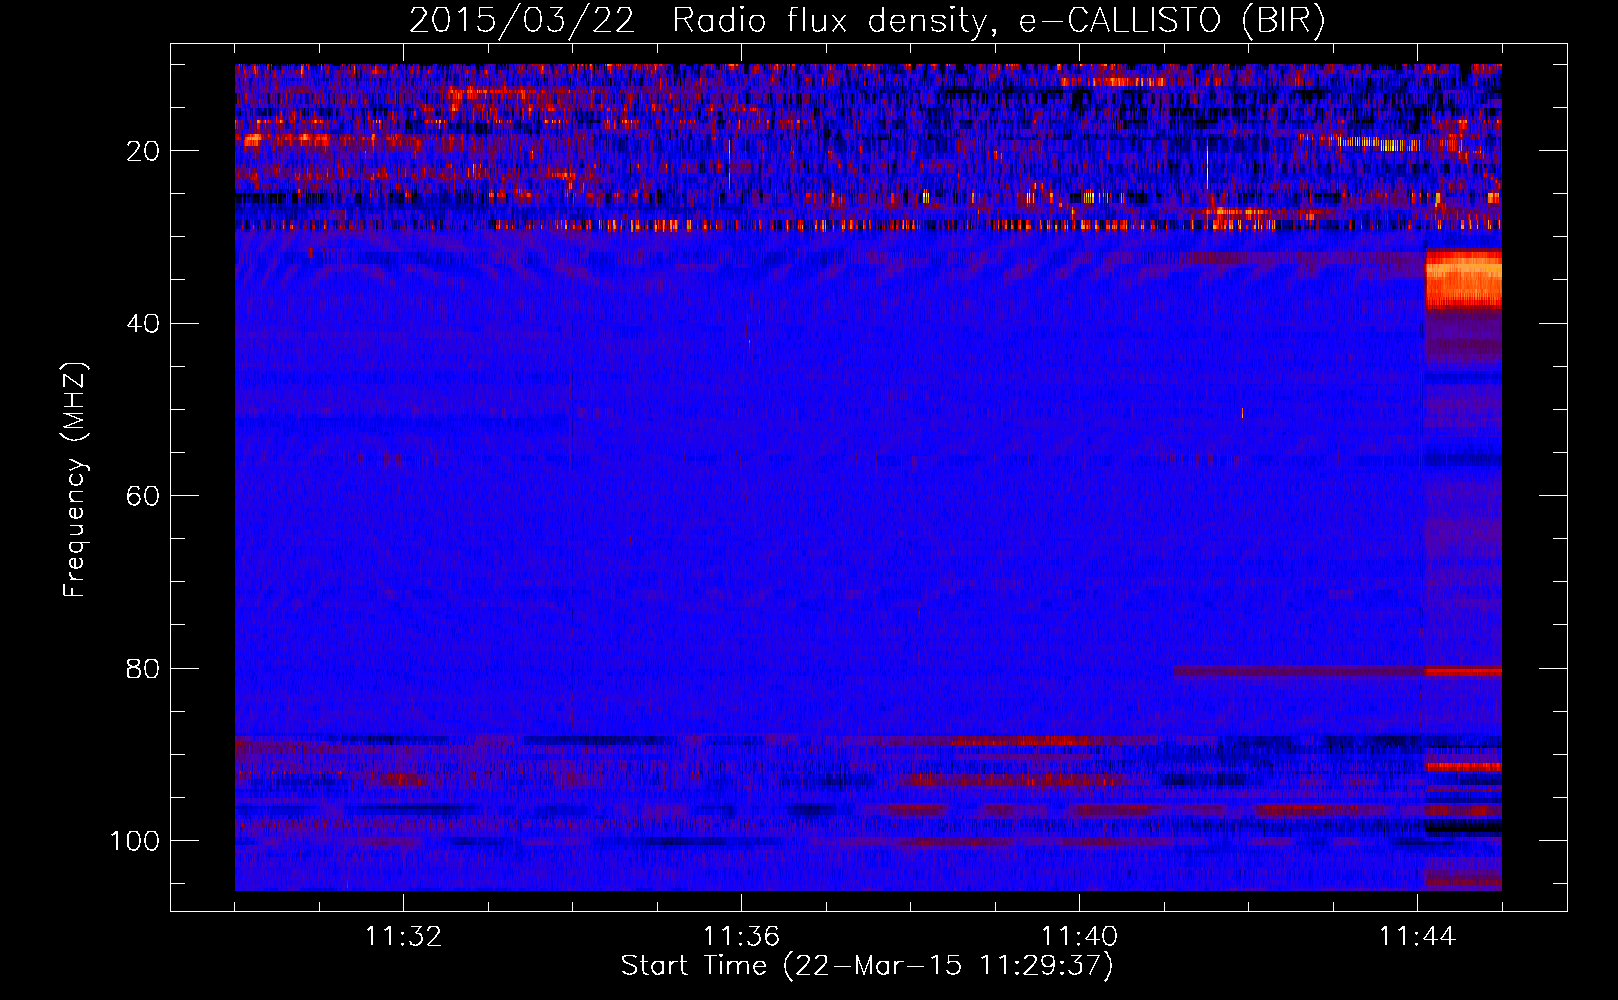This screenshot has height=1000, width=1618.
Task: Click the time tick label '11:44'
Action: [x=1417, y=937]
